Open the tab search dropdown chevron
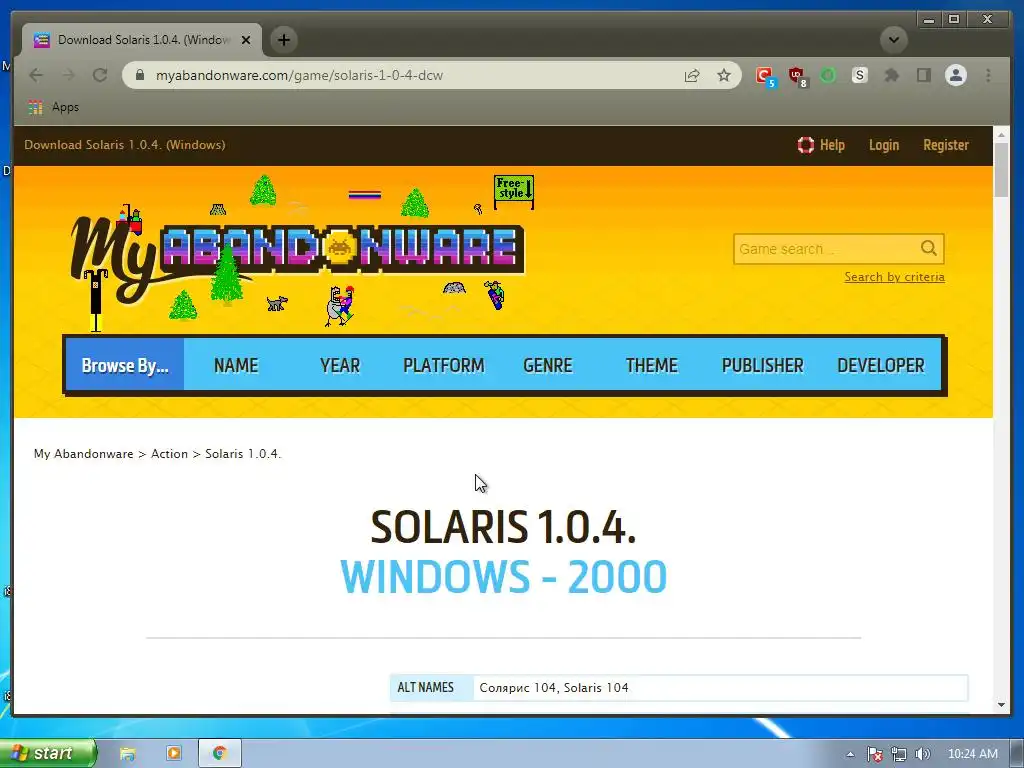 point(893,40)
